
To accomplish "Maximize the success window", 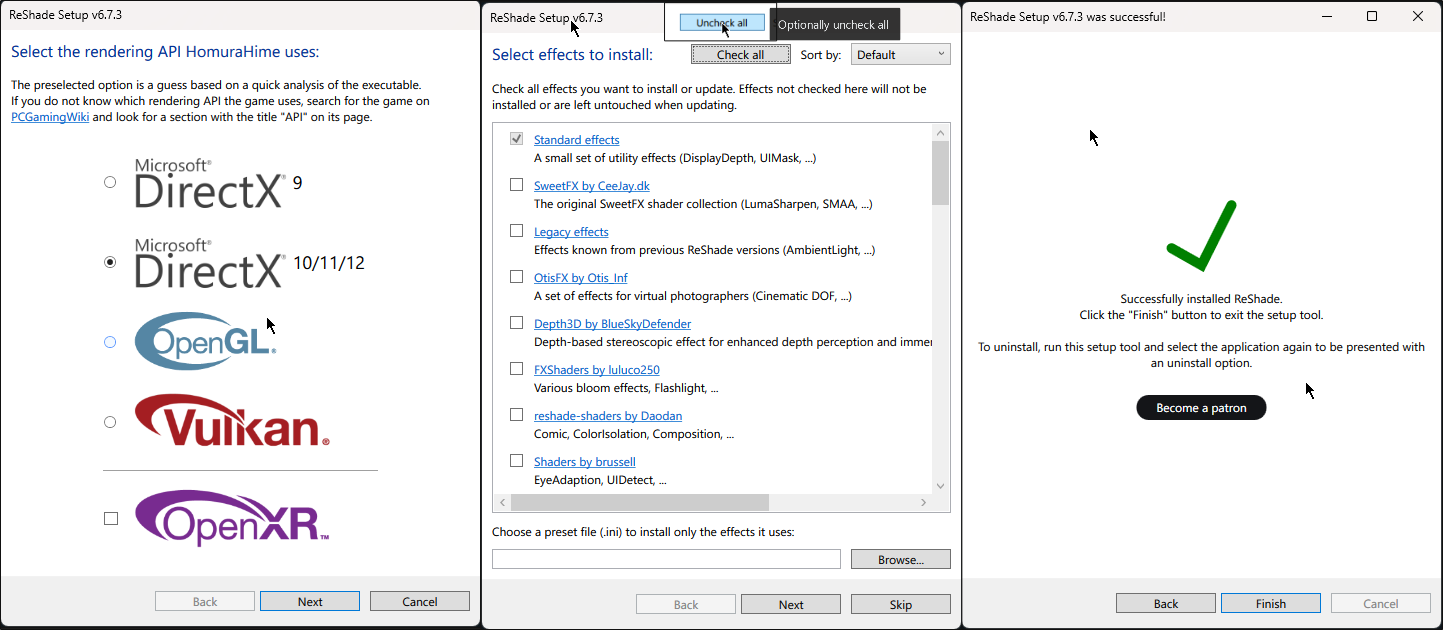I will click(1372, 16).
